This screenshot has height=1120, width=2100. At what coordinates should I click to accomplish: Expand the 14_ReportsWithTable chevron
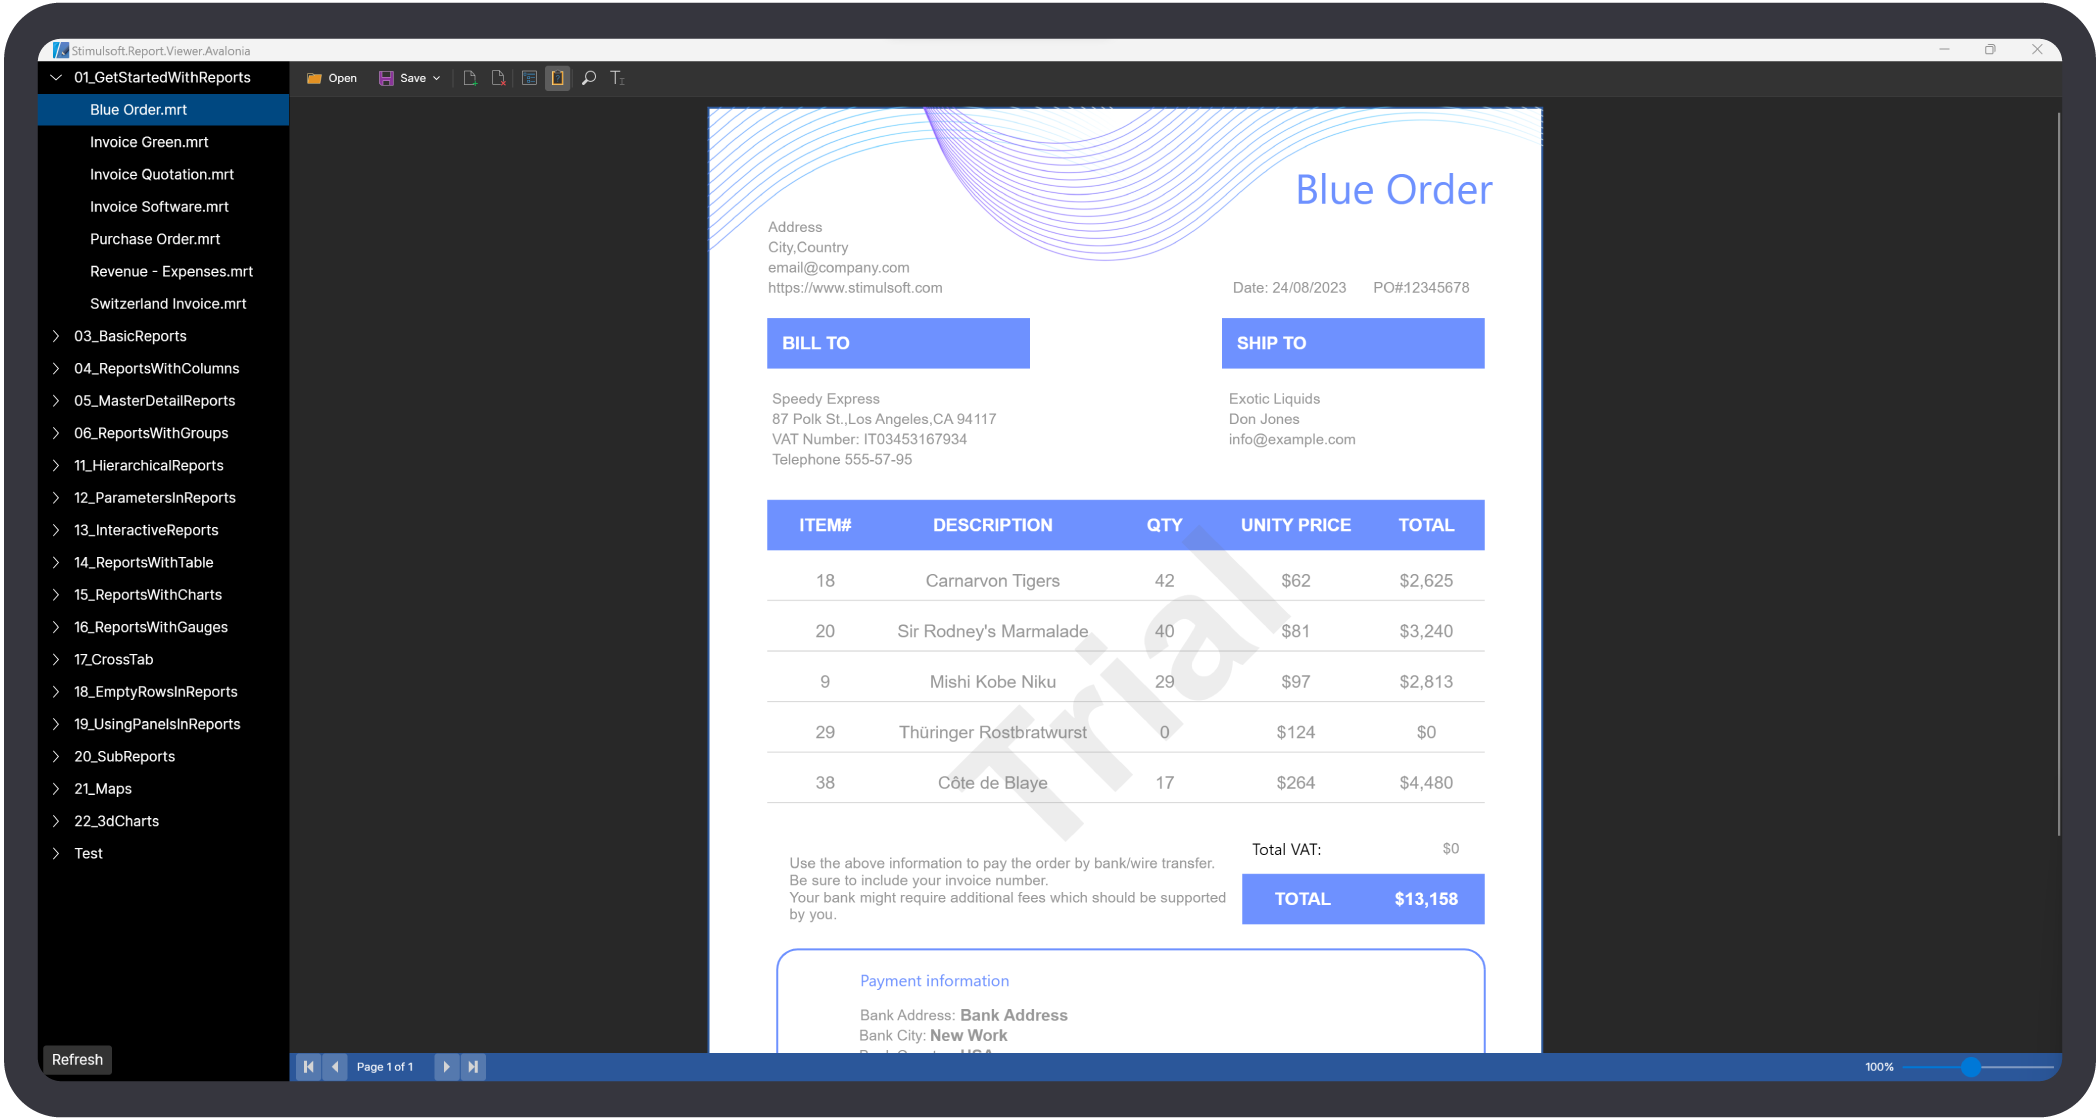tap(56, 562)
